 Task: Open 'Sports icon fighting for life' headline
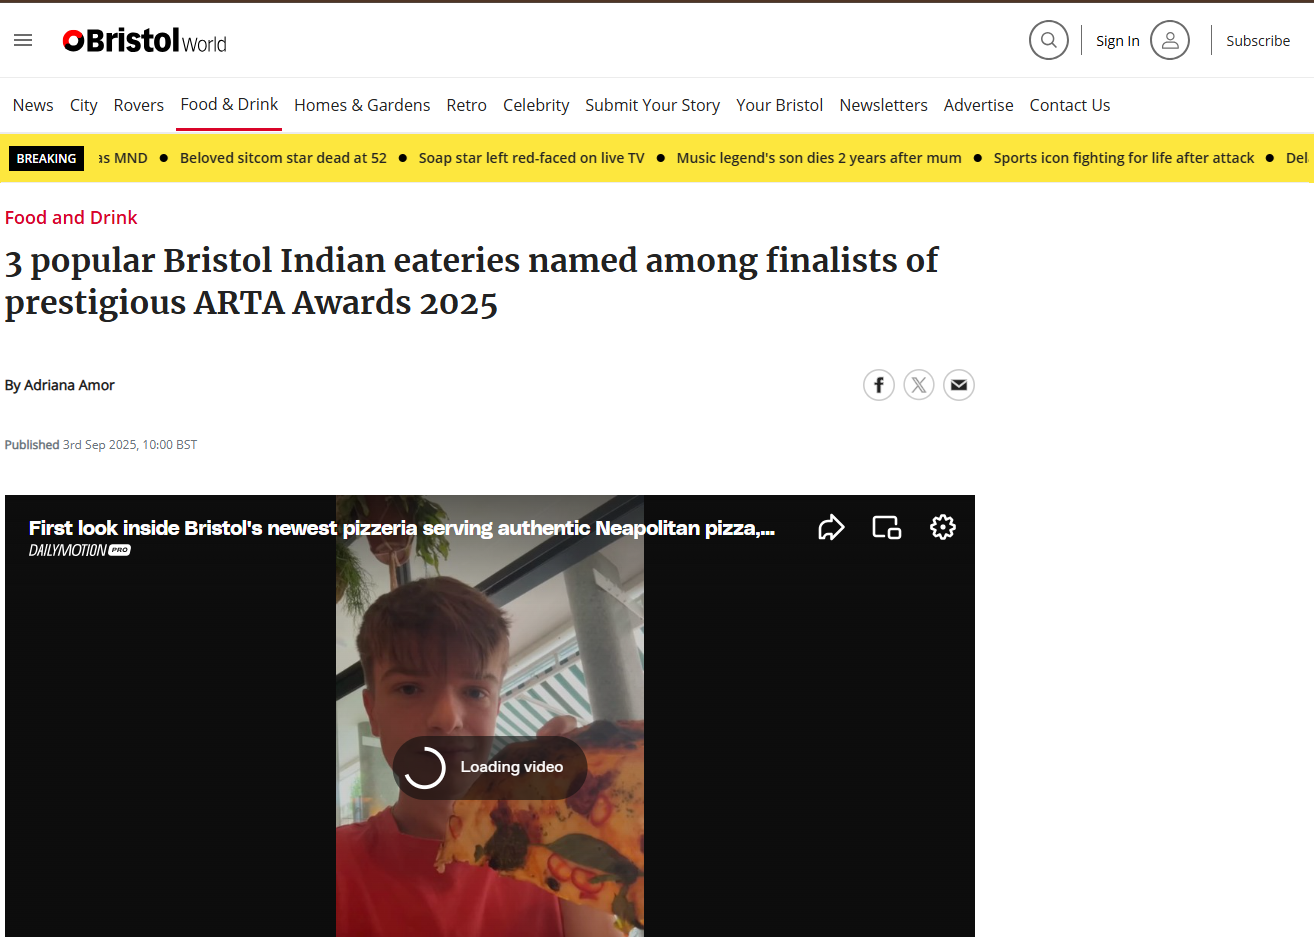click(x=1123, y=158)
